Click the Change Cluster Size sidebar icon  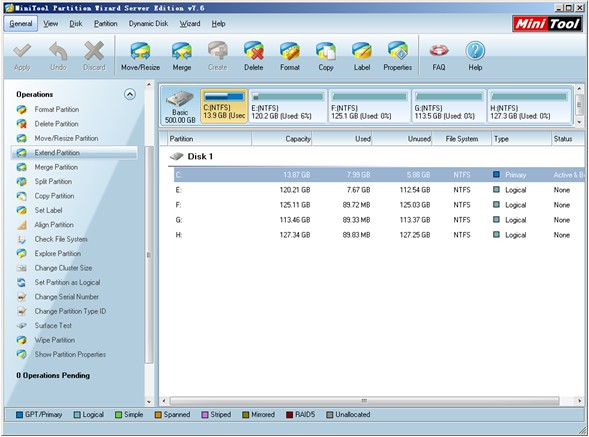(x=22, y=268)
